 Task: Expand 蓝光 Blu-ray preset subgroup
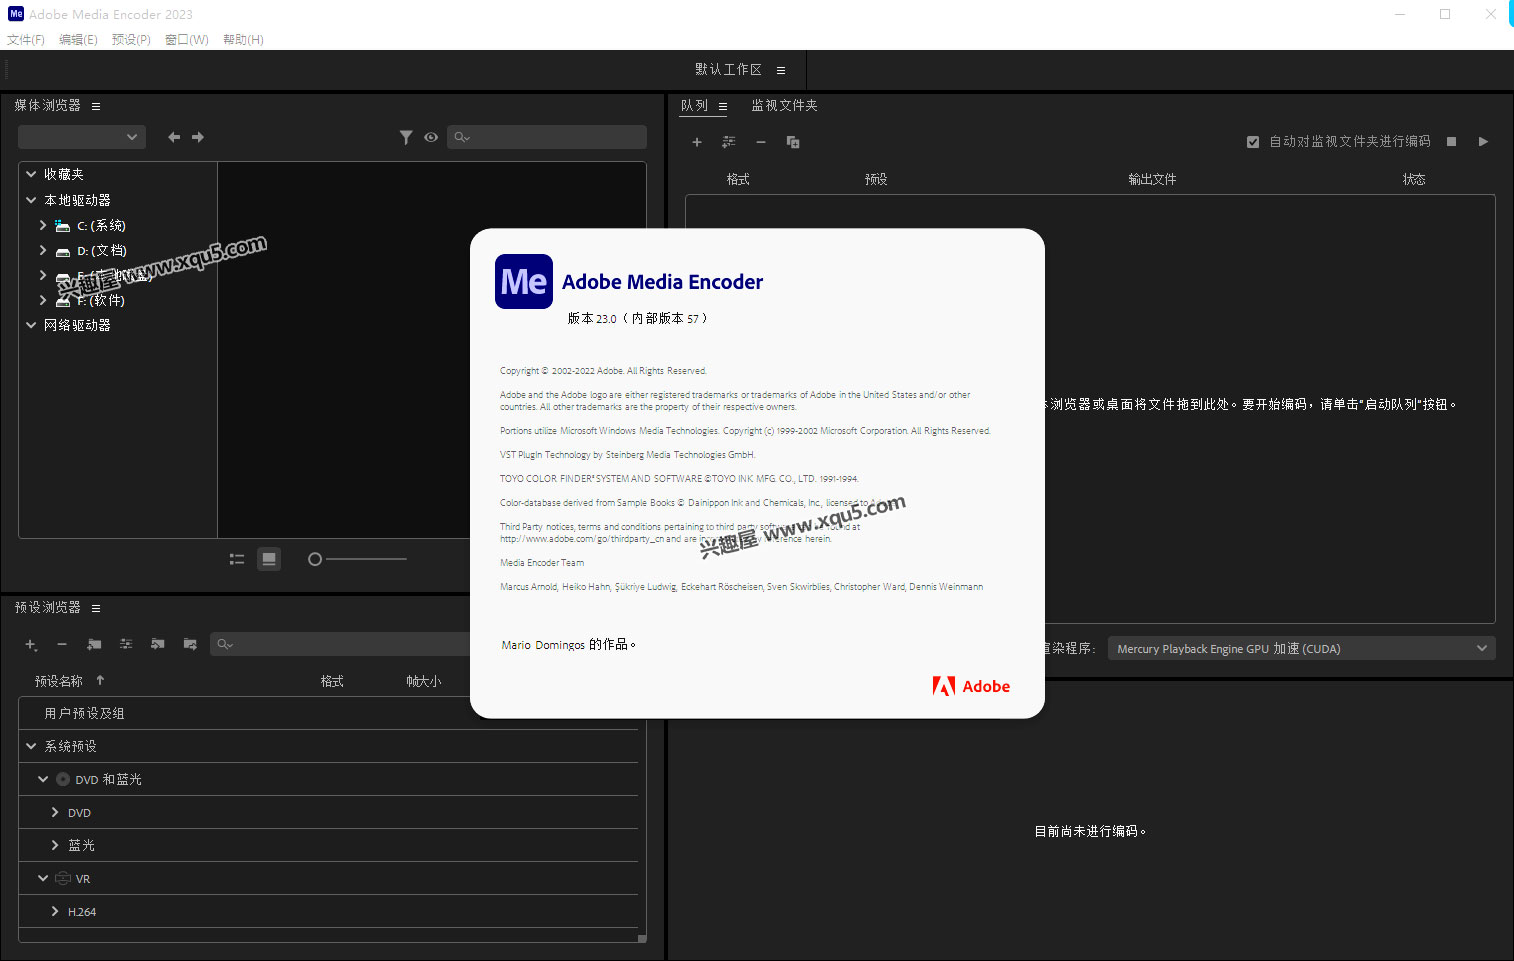pos(55,845)
